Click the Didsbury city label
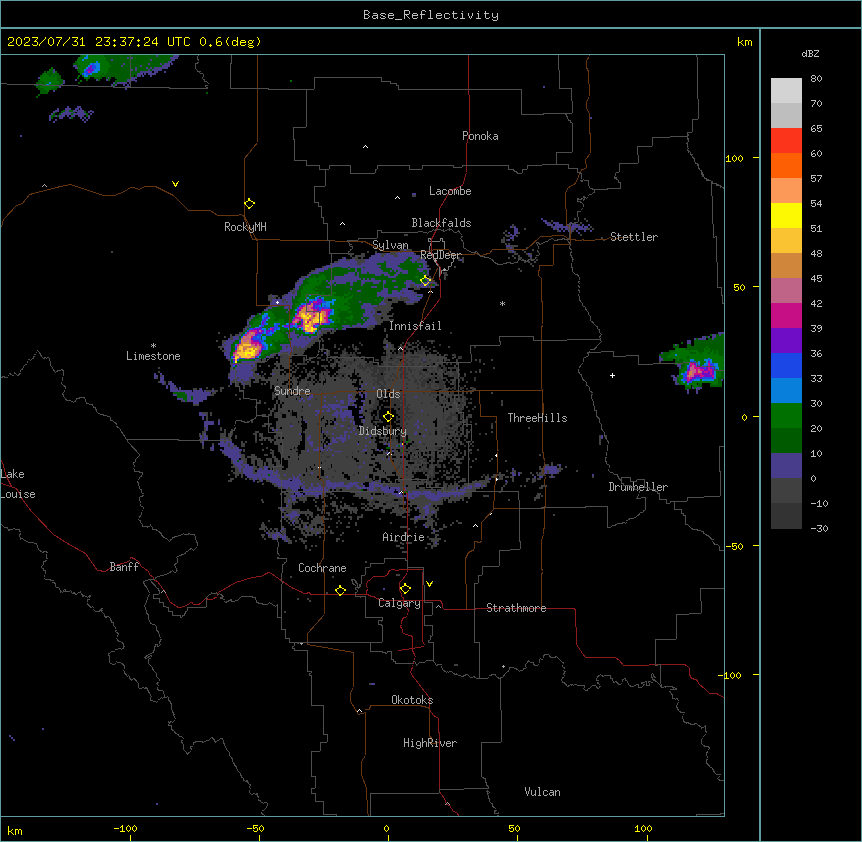This screenshot has width=862, height=842. [383, 431]
